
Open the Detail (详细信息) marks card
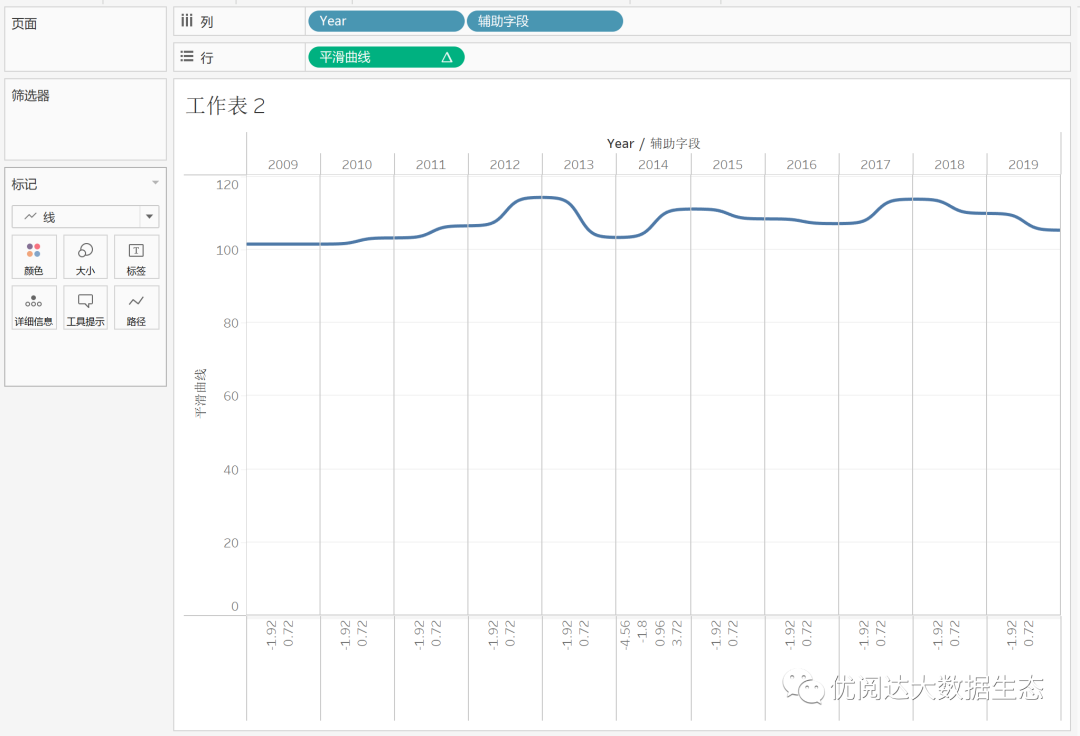tap(34, 308)
